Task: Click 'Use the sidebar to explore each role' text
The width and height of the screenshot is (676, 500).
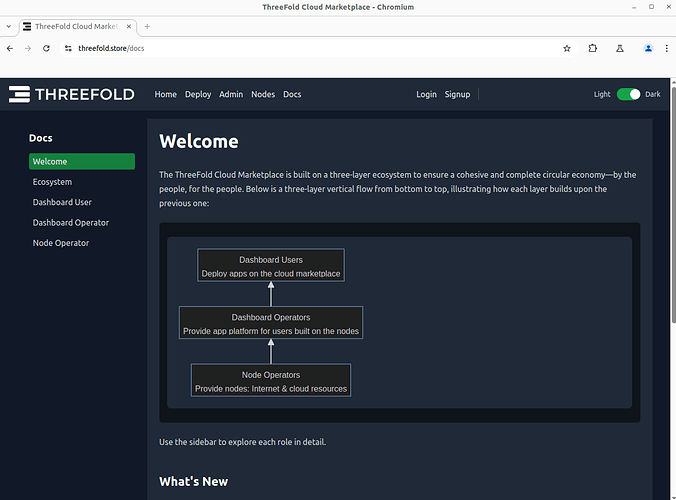Action: 243,442
